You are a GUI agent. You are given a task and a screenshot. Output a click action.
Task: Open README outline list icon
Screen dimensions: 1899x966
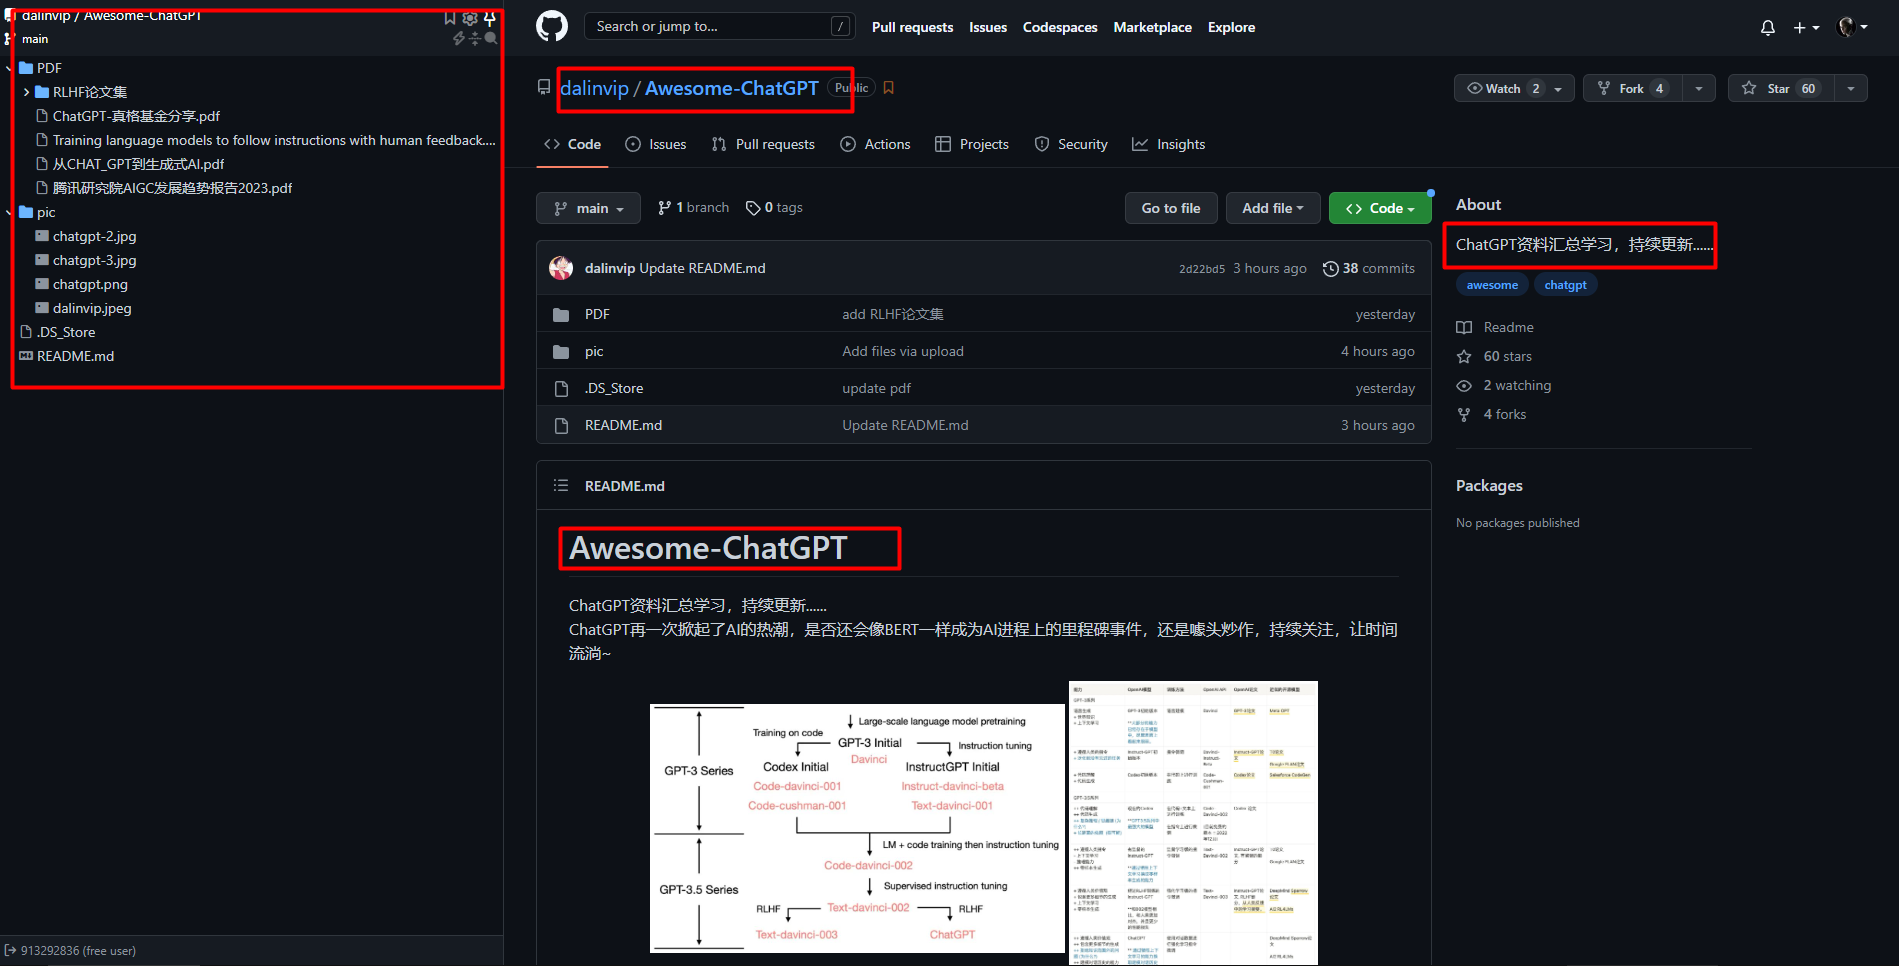[561, 485]
